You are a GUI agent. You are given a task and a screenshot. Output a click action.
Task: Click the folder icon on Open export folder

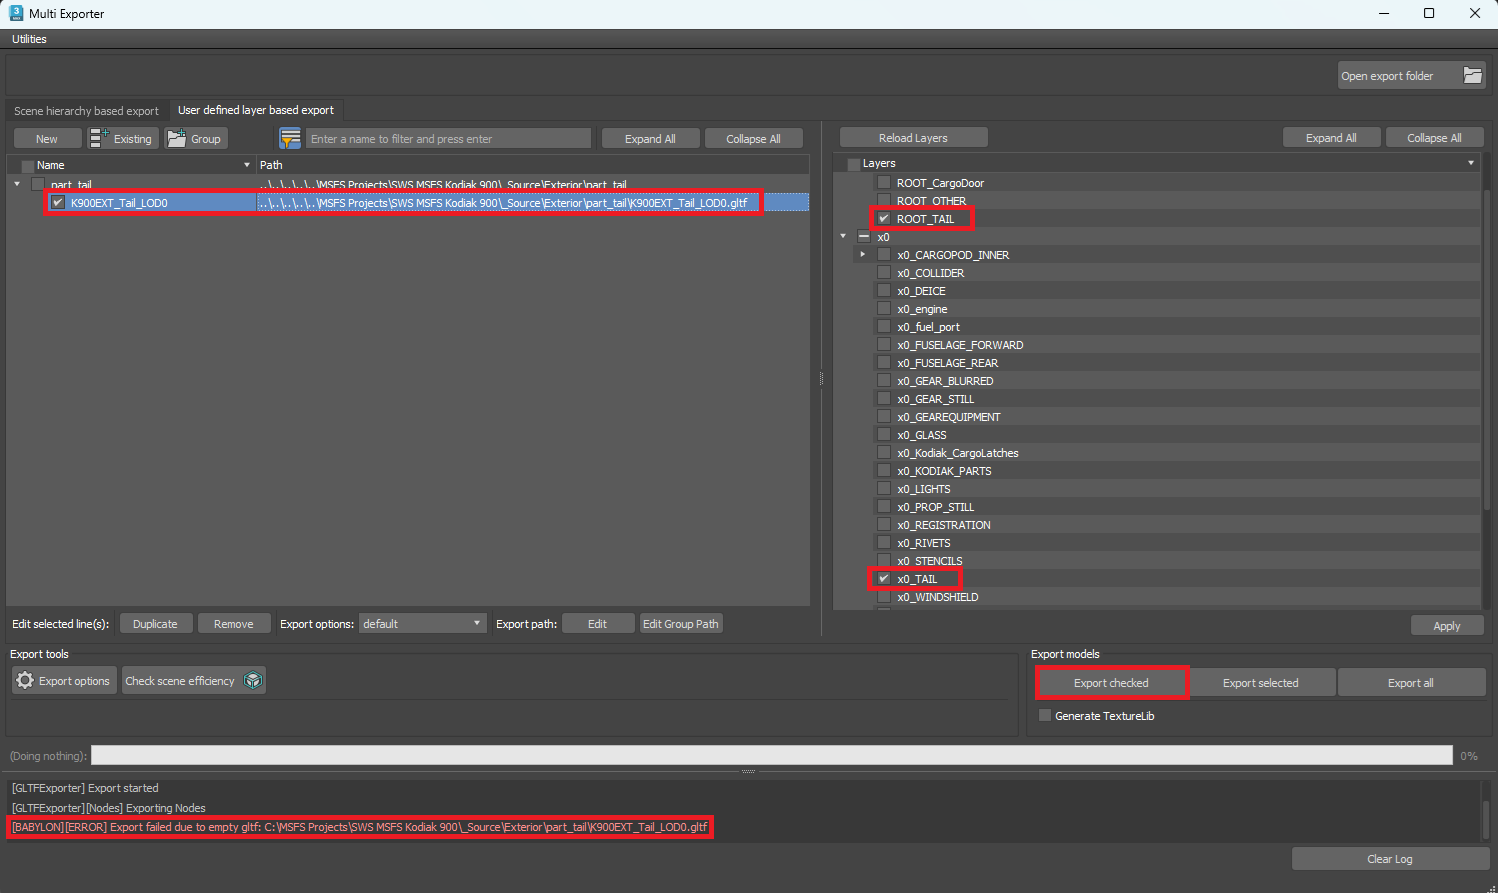point(1472,75)
